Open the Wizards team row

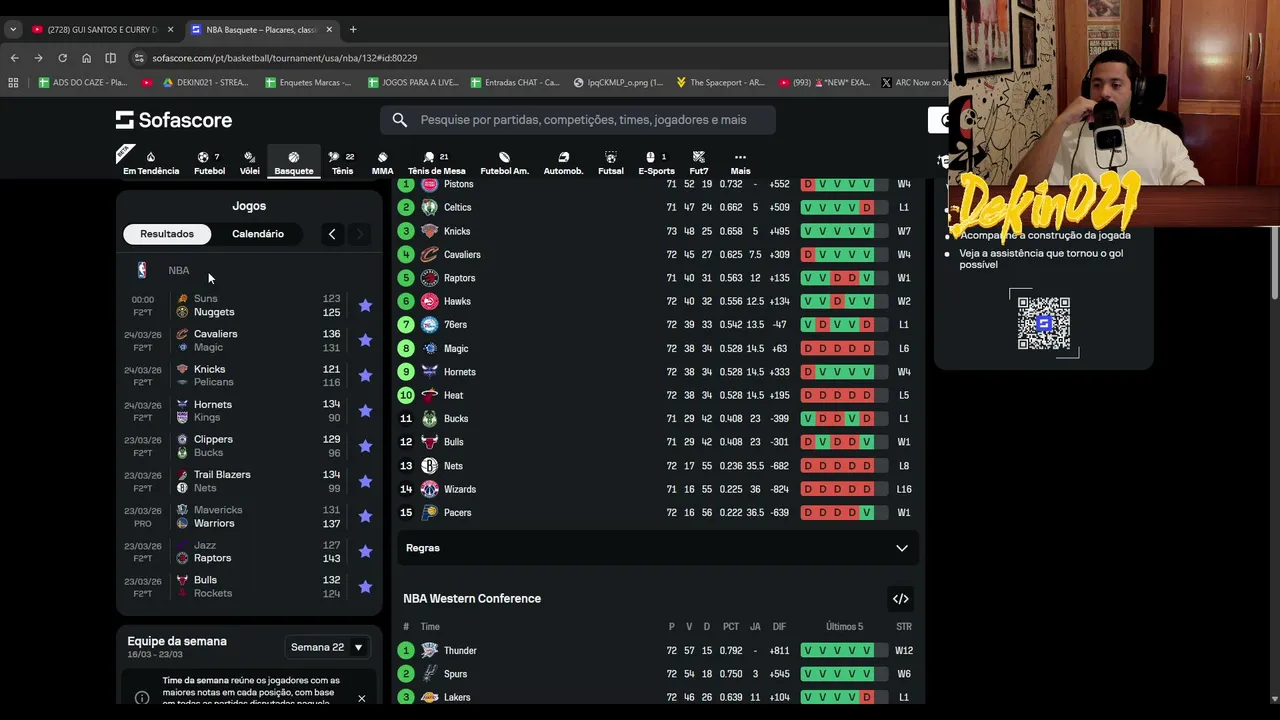657,489
